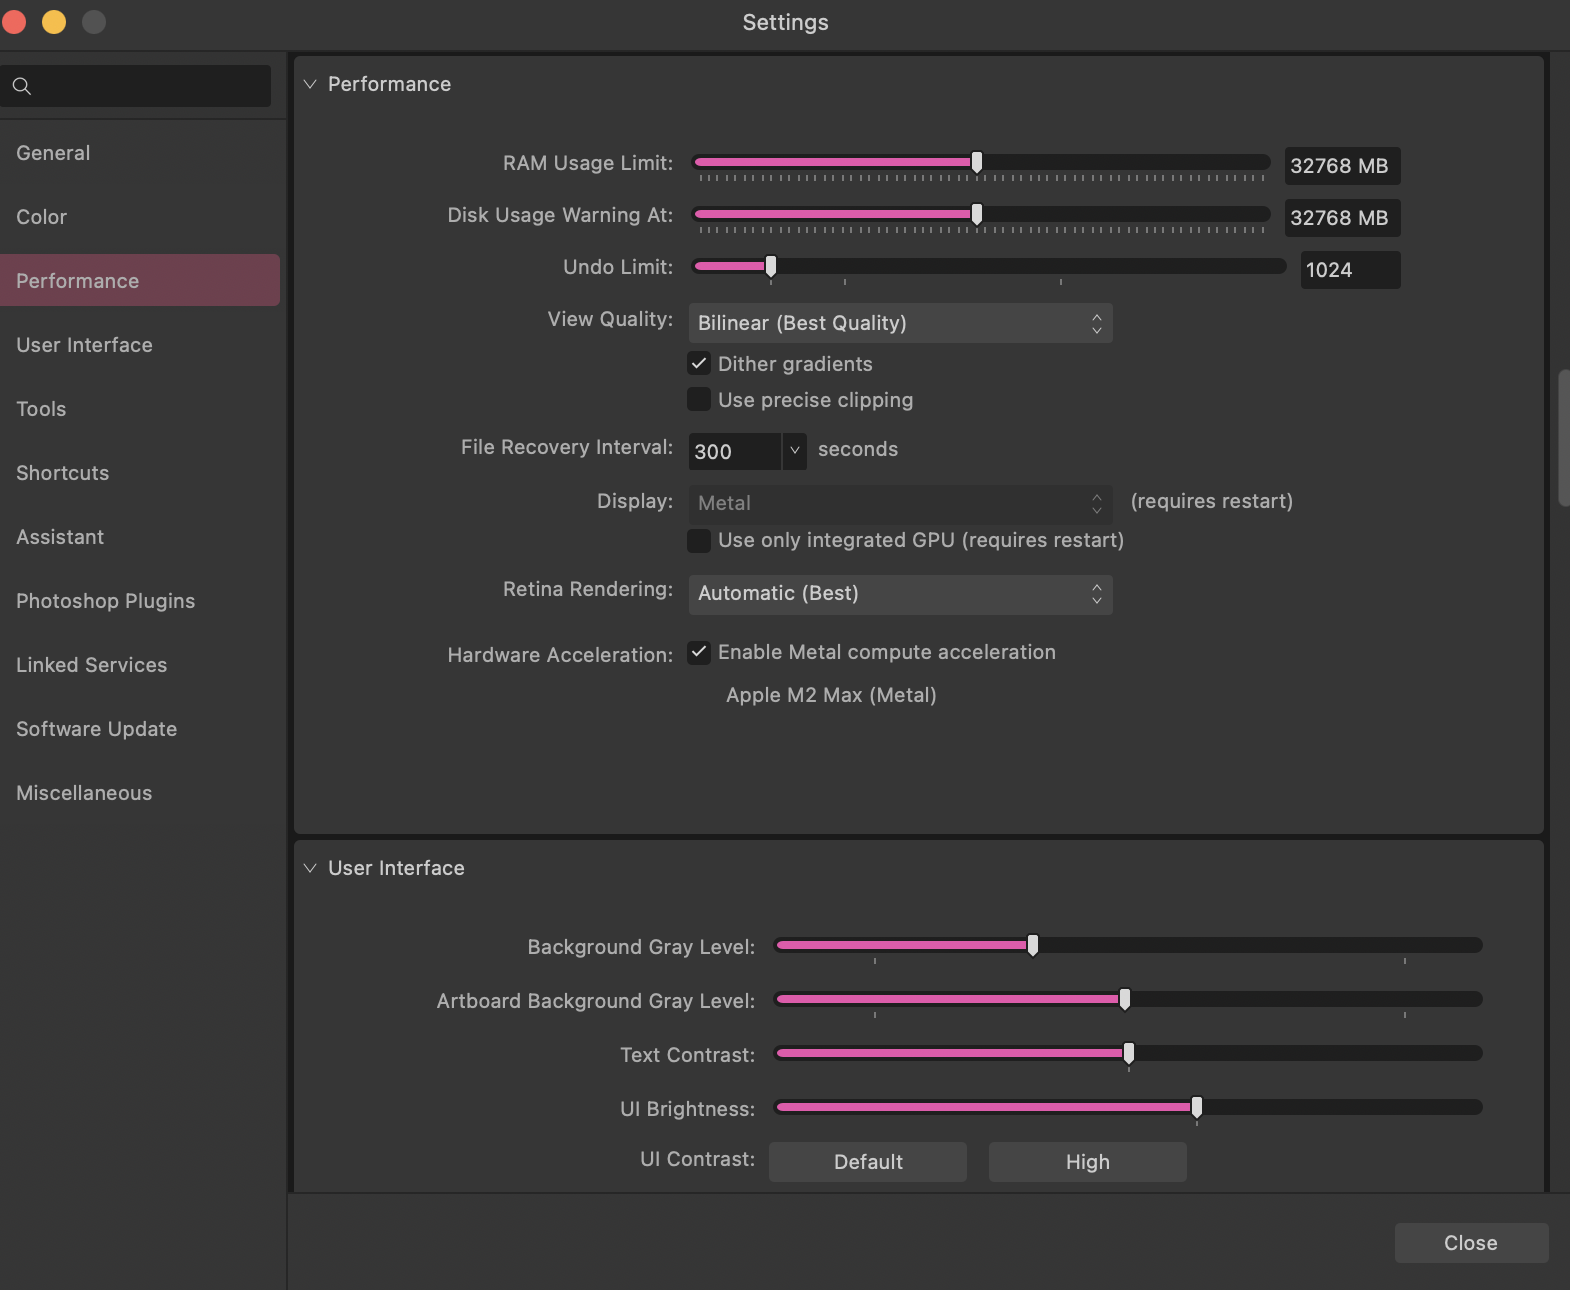Go to Software Update settings

click(96, 729)
